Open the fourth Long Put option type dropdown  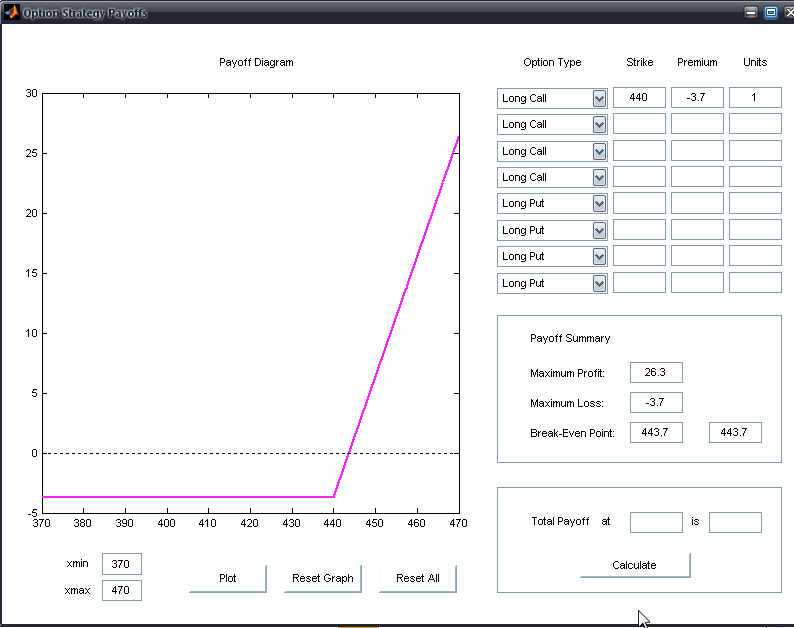point(552,283)
